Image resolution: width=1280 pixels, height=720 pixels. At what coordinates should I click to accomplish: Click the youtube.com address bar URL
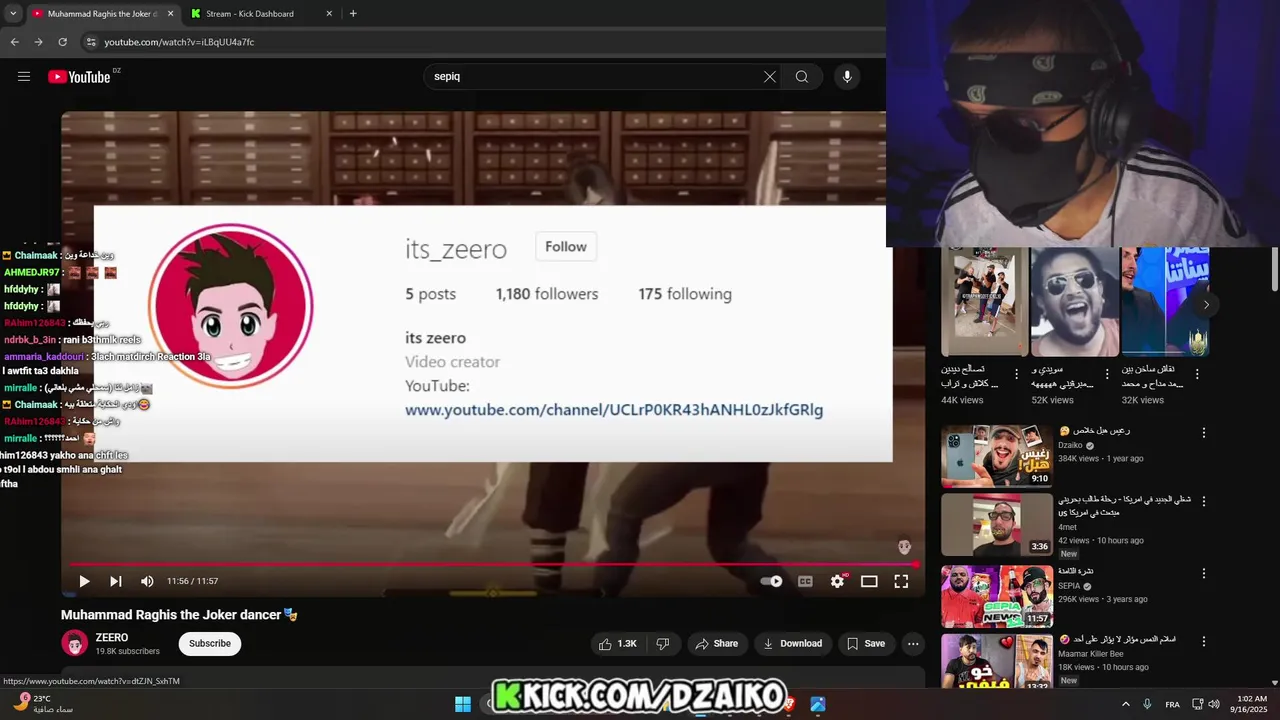tap(179, 42)
